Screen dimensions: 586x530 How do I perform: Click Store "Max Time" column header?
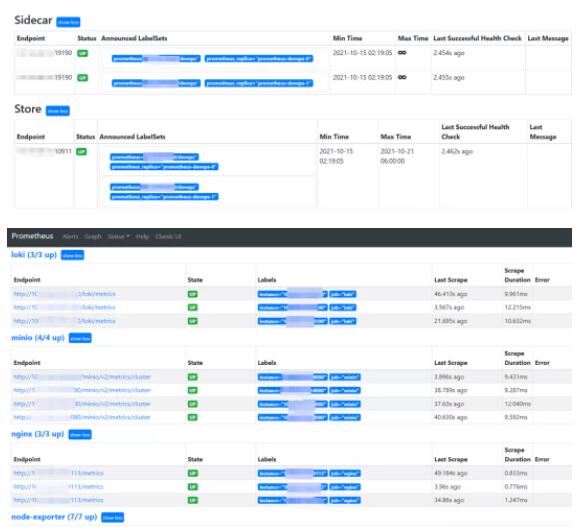[x=395, y=137]
